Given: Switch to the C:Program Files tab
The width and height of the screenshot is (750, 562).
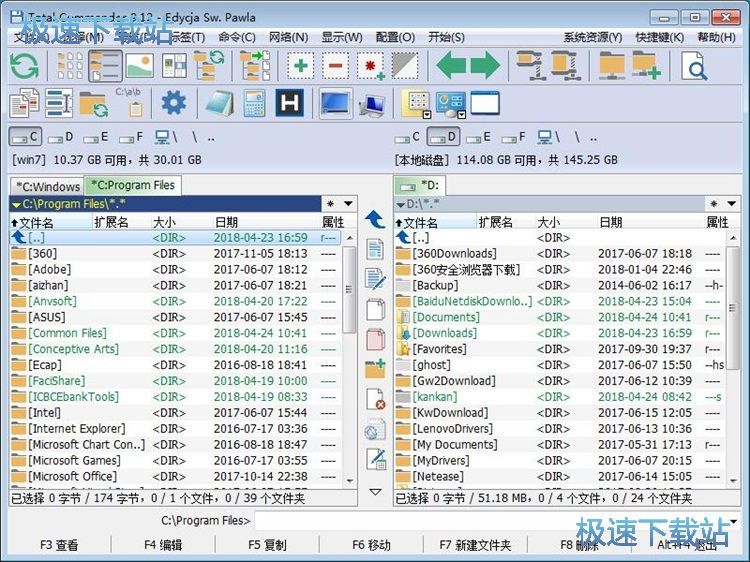Looking at the screenshot, I should (x=132, y=186).
